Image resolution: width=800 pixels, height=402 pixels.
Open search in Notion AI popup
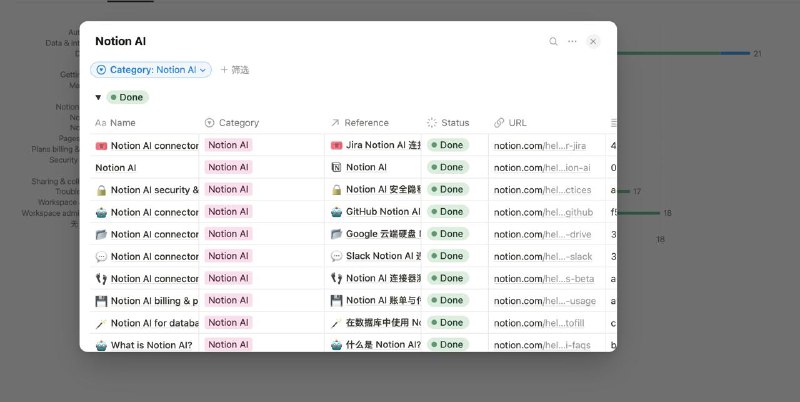pyautogui.click(x=553, y=41)
